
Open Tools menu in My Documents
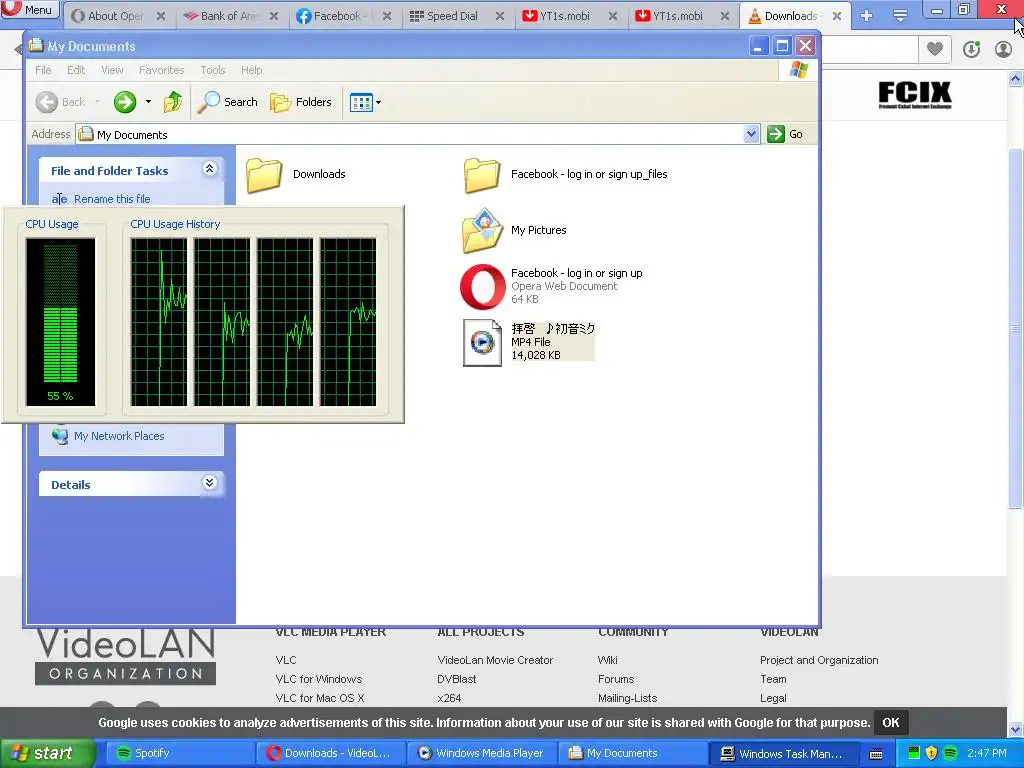(212, 70)
